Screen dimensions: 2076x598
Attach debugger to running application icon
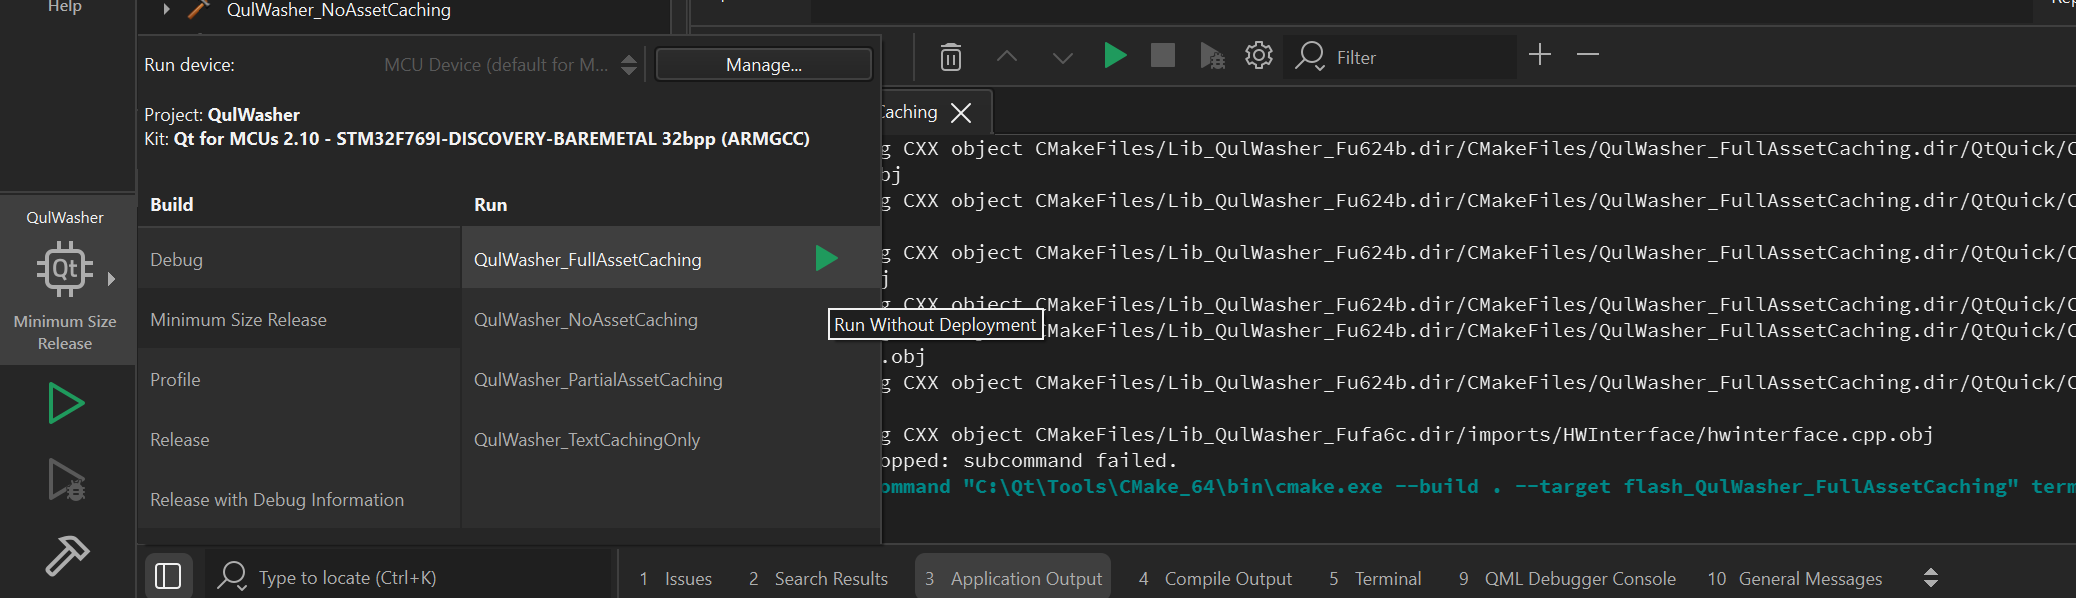tap(1212, 56)
